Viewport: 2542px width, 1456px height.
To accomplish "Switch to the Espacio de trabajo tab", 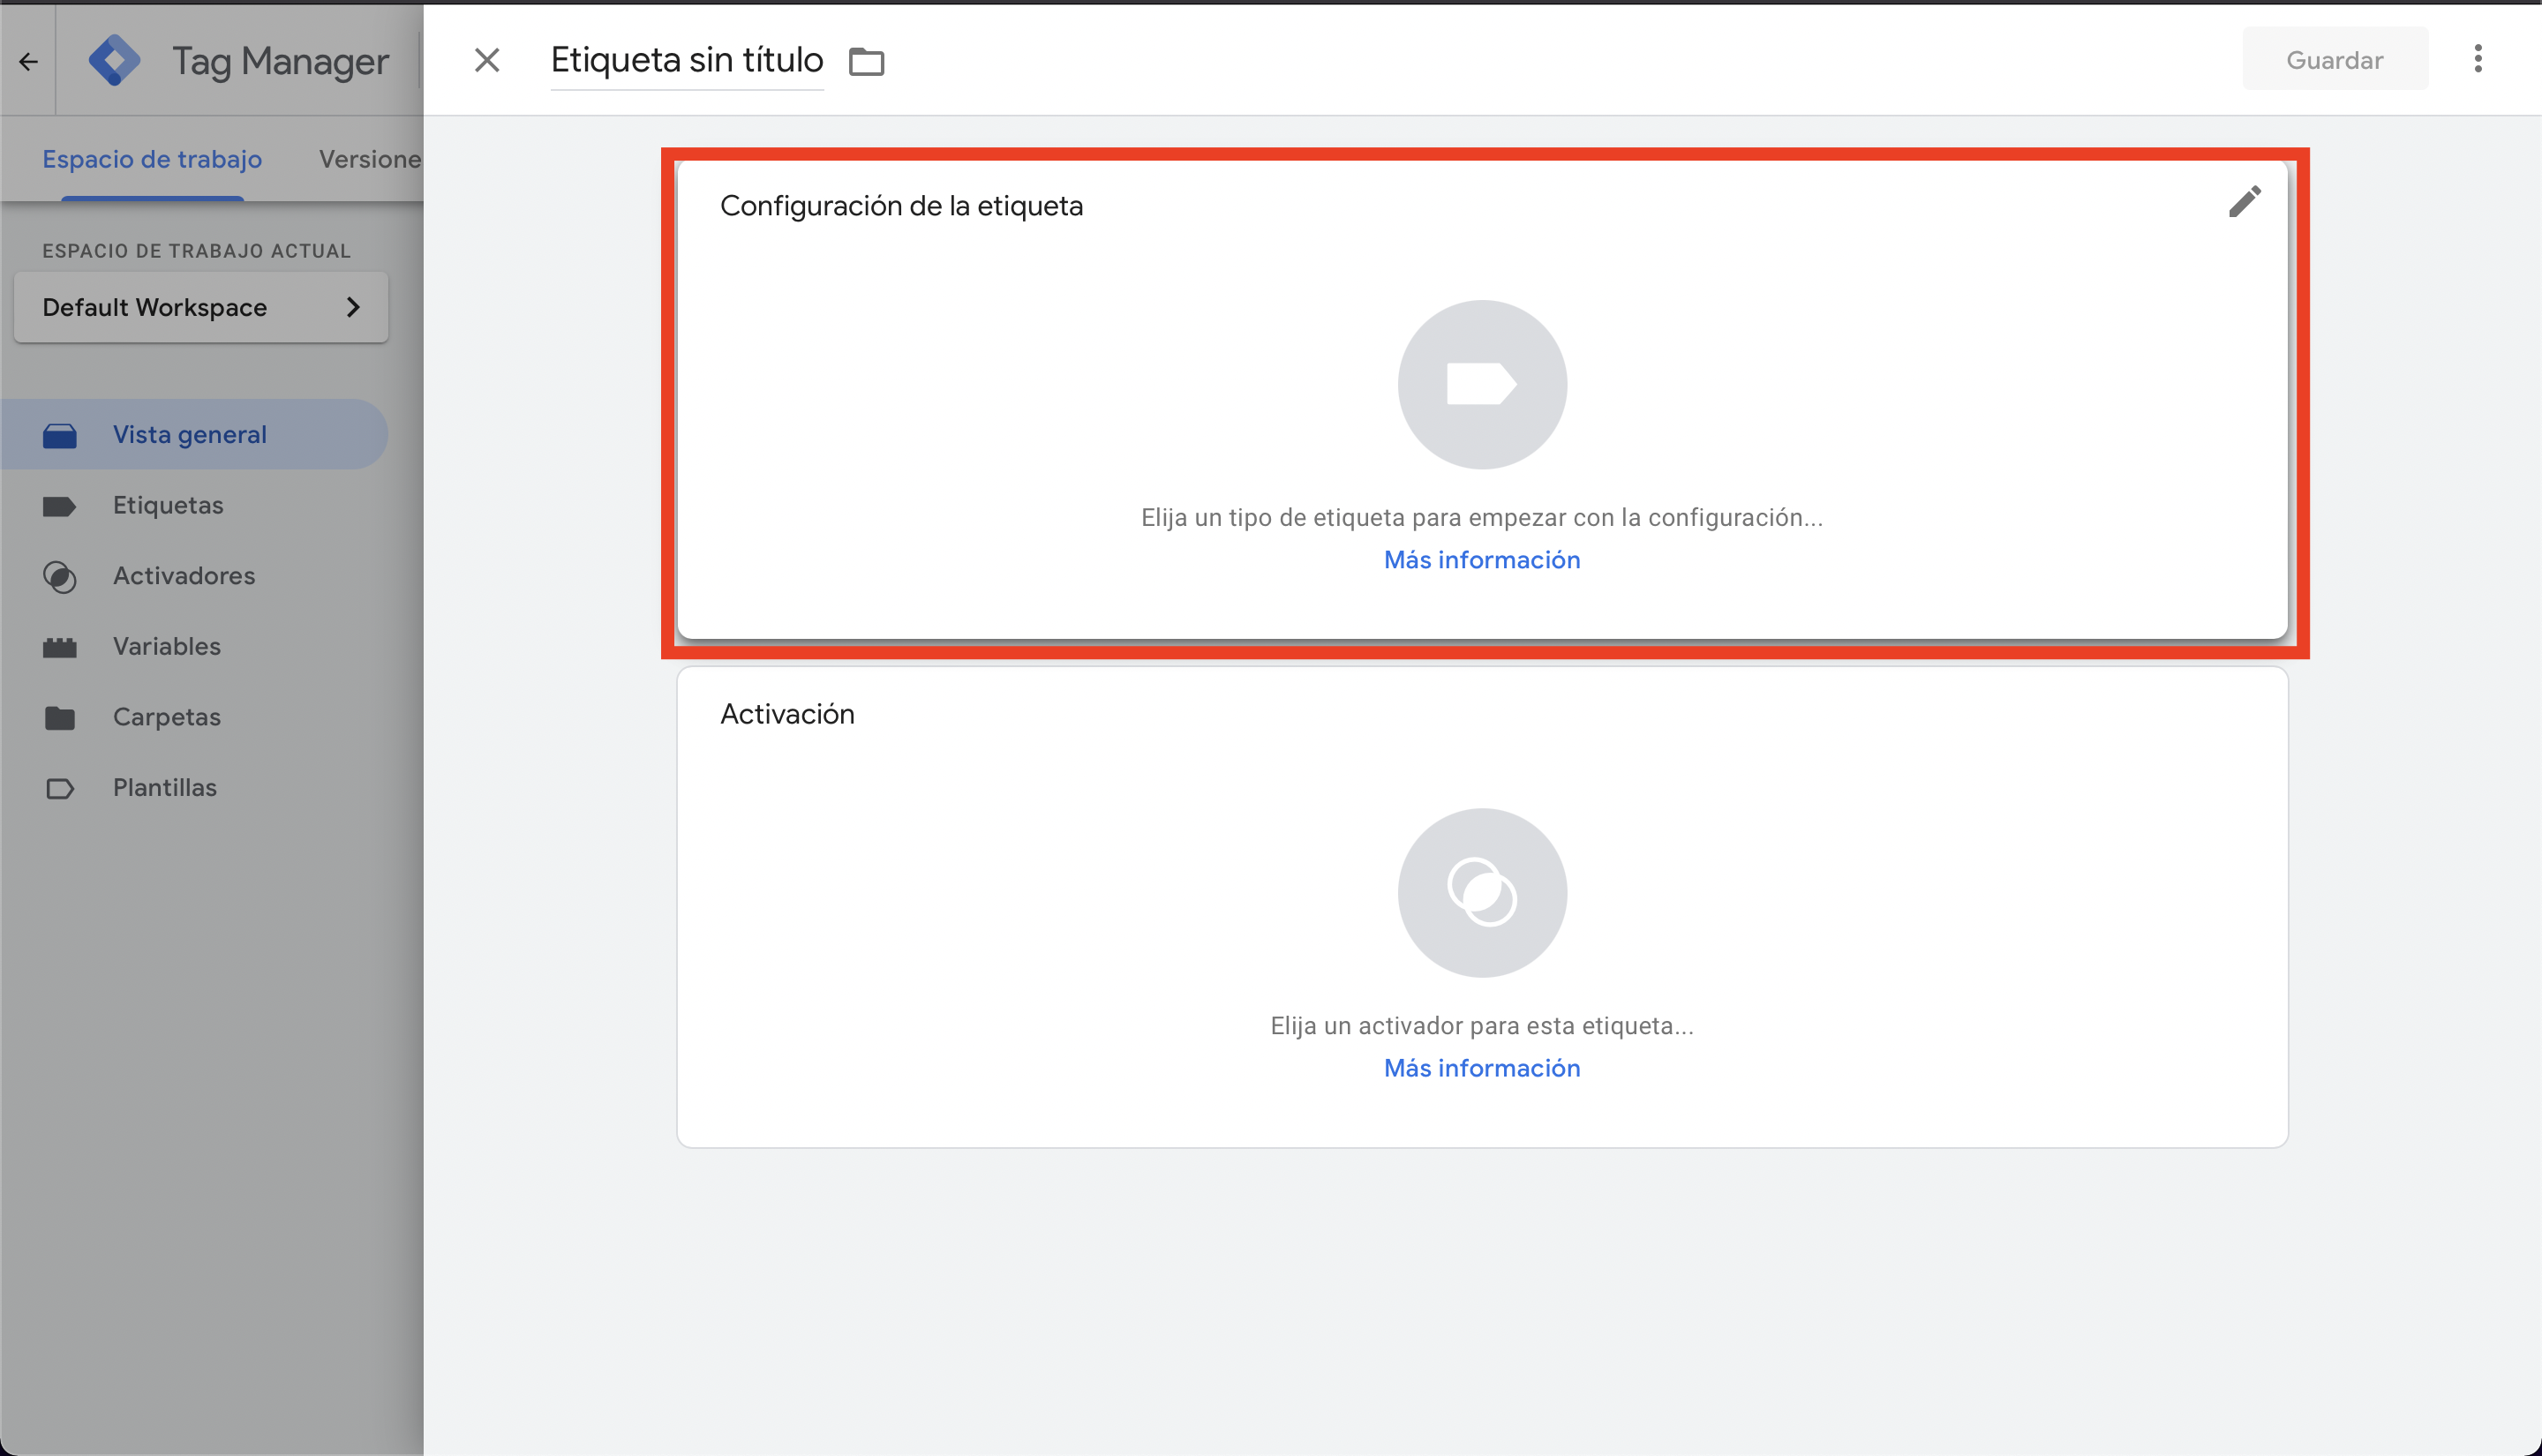I will (x=152, y=159).
